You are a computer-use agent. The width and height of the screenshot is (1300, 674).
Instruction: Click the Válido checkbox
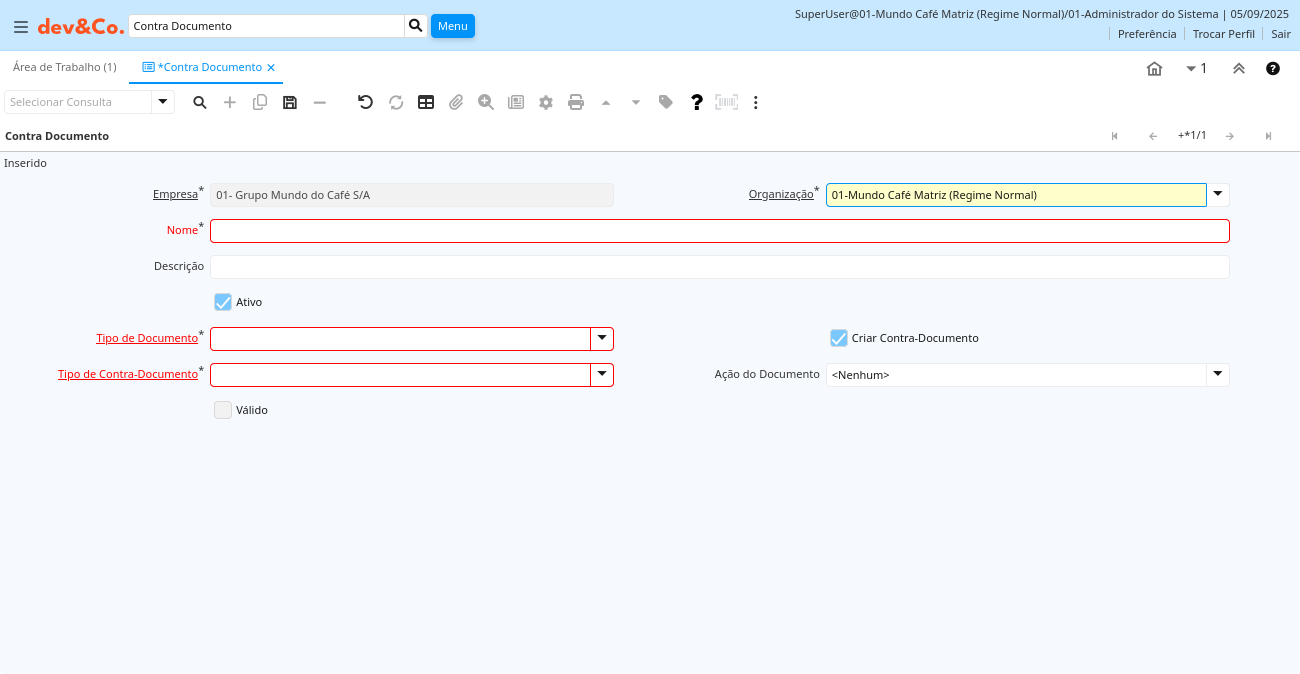223,410
